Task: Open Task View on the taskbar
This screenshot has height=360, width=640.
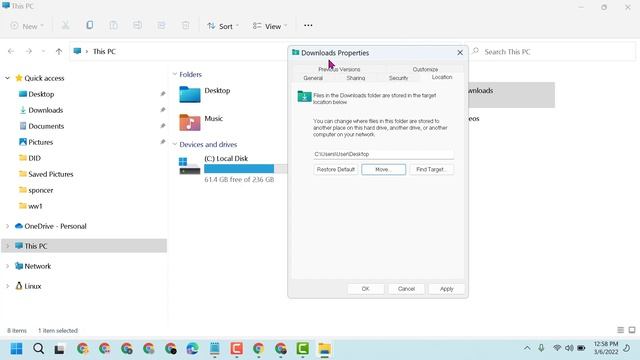Action: click(x=60, y=349)
